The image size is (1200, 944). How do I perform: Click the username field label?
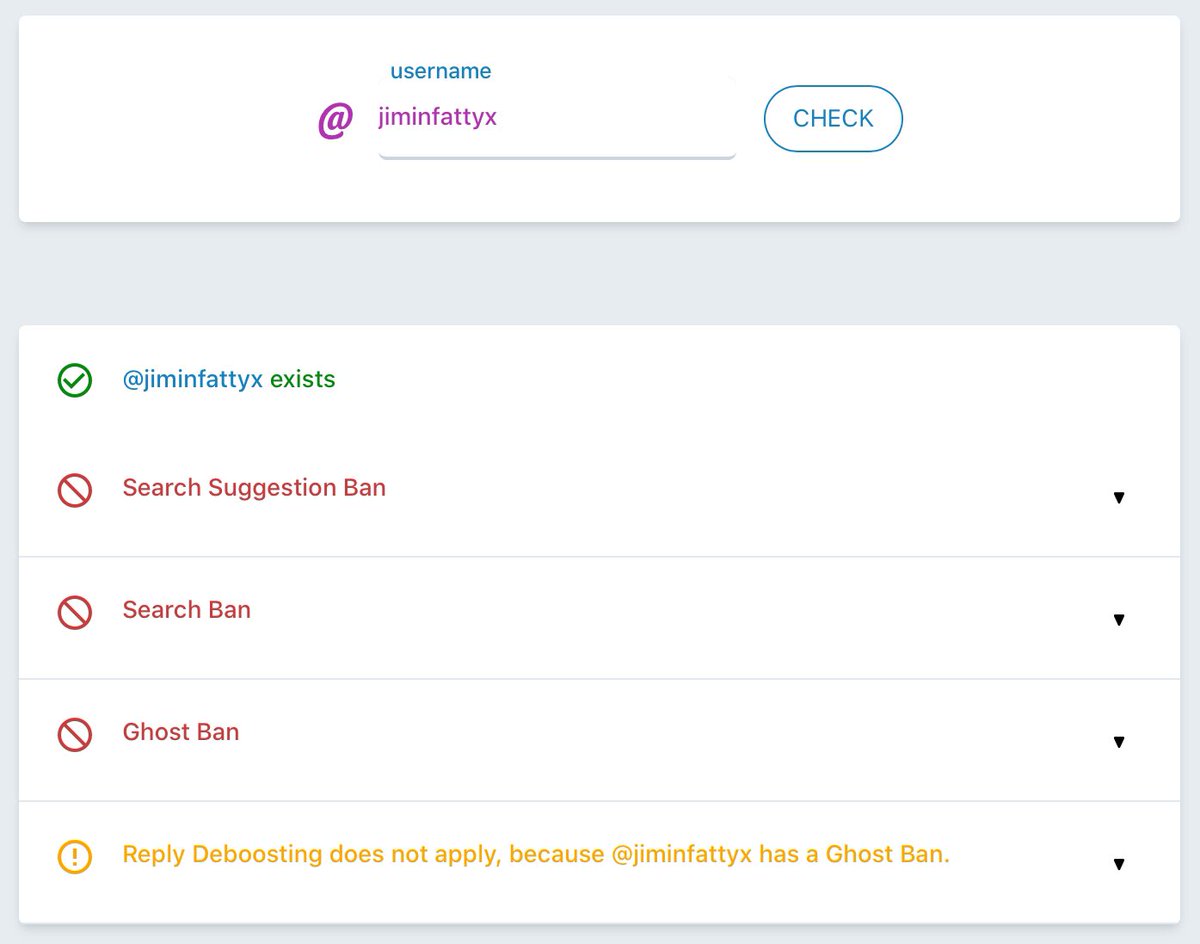click(441, 71)
